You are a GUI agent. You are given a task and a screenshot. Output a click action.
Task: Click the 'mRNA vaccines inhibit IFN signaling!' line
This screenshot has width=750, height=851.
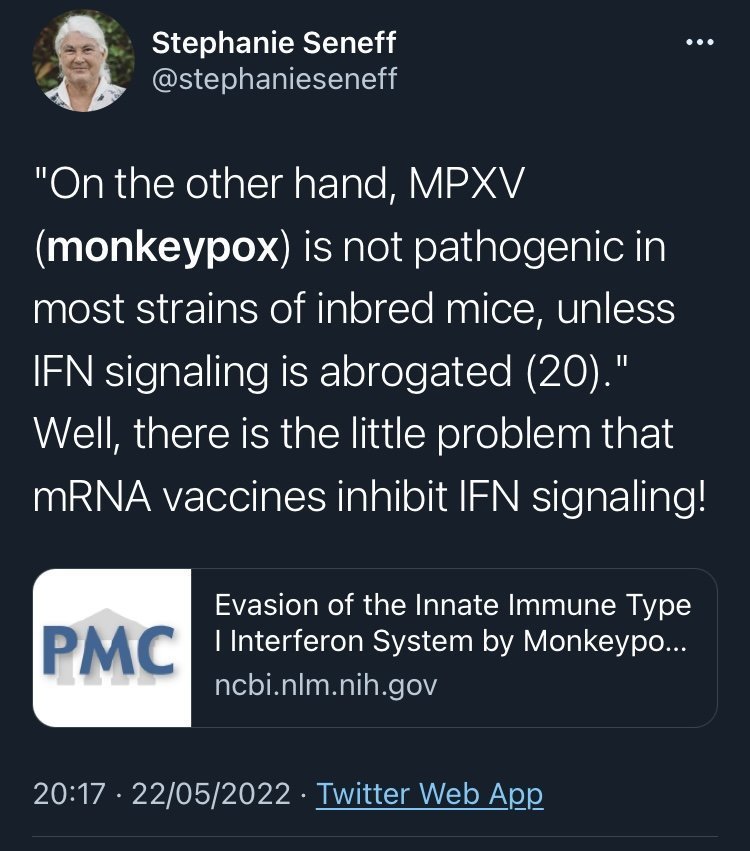tap(370, 497)
